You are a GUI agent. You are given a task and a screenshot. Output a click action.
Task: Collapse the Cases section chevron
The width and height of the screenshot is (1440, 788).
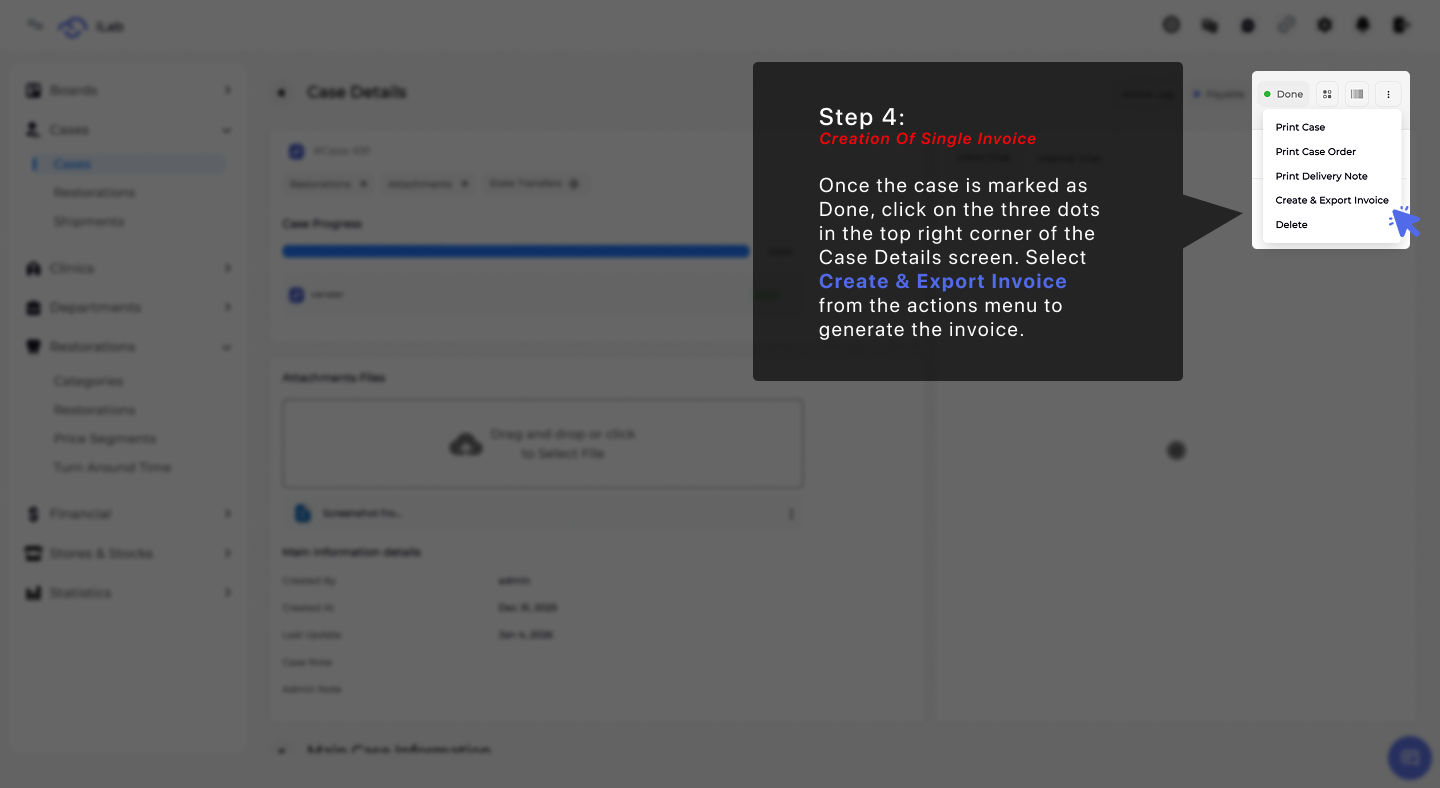228,130
